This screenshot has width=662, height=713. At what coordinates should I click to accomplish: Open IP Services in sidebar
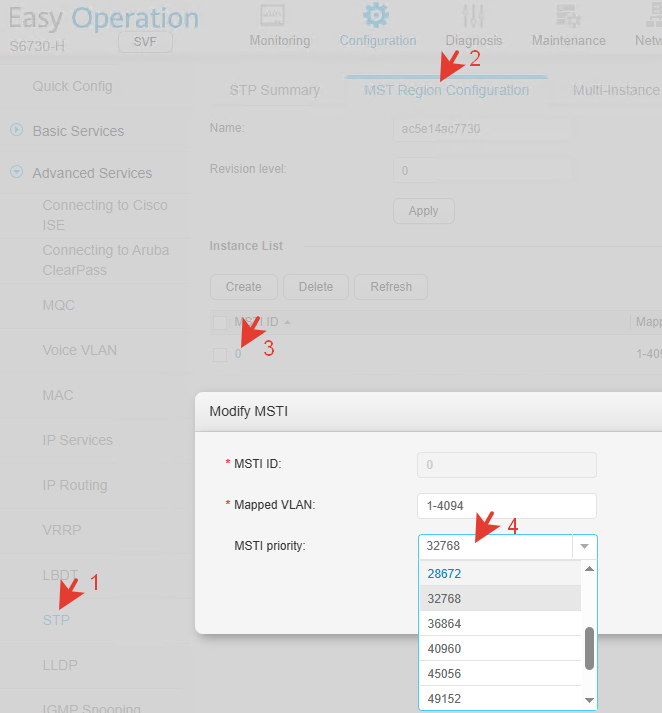click(x=77, y=440)
